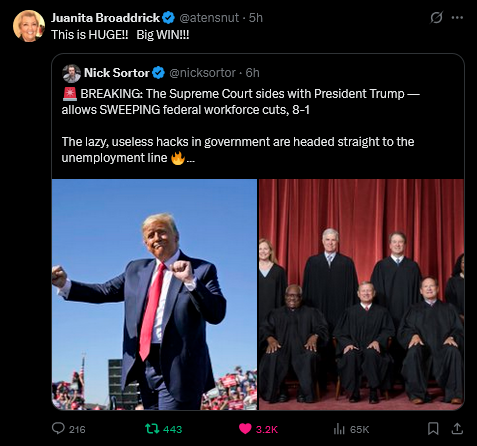
Task: Open Juanita Broaddrick's profile avatar
Action: click(x=29, y=26)
